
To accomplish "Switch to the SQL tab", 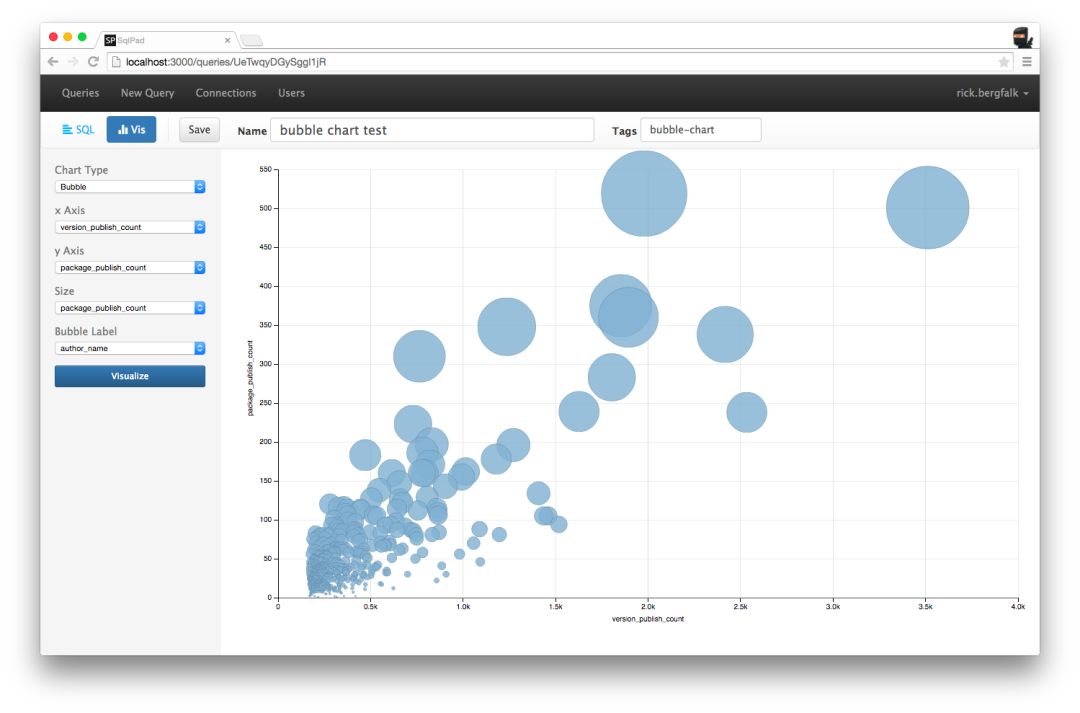I will pos(78,130).
